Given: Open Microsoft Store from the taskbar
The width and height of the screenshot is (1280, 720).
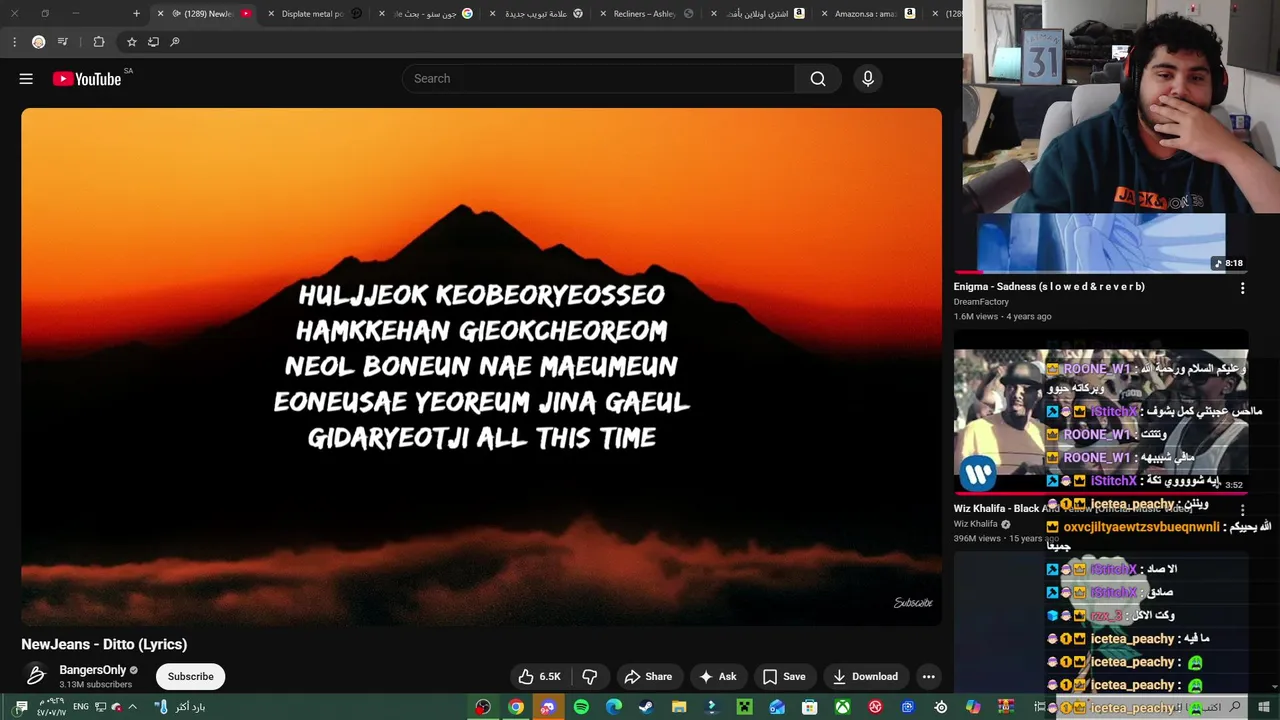Looking at the screenshot, I should [810, 707].
